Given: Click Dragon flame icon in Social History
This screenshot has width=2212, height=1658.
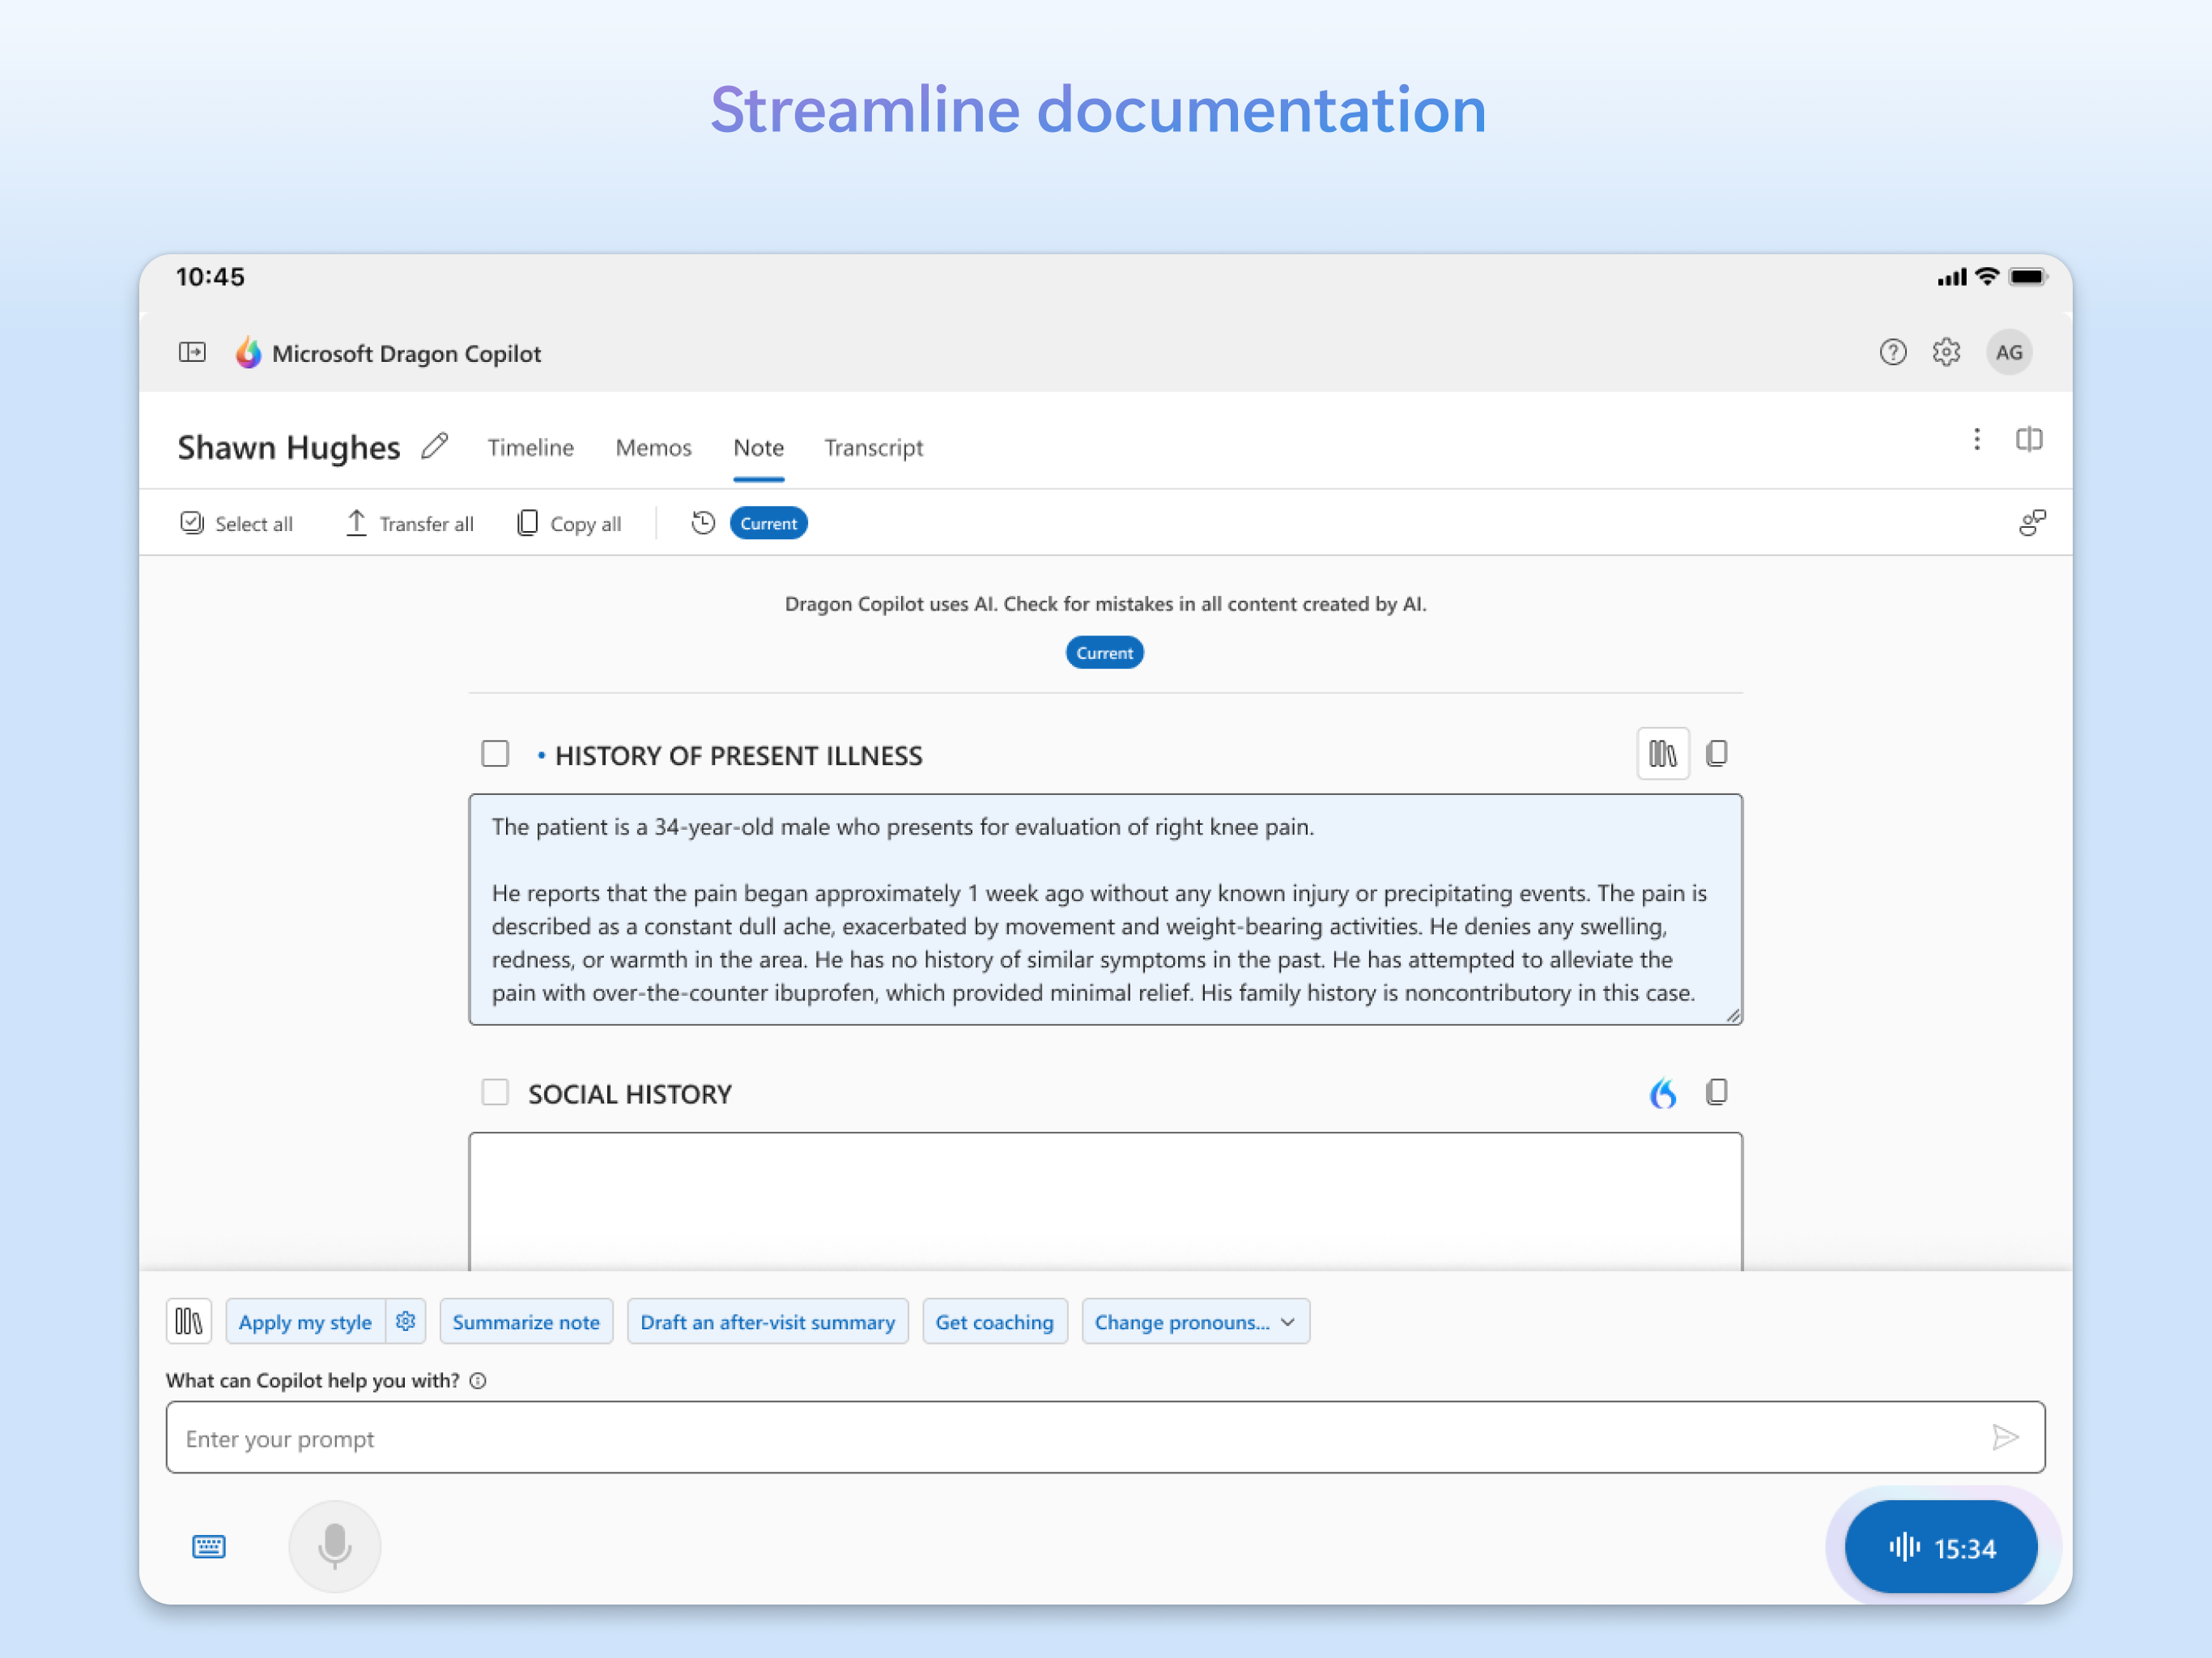Looking at the screenshot, I should (1663, 1093).
